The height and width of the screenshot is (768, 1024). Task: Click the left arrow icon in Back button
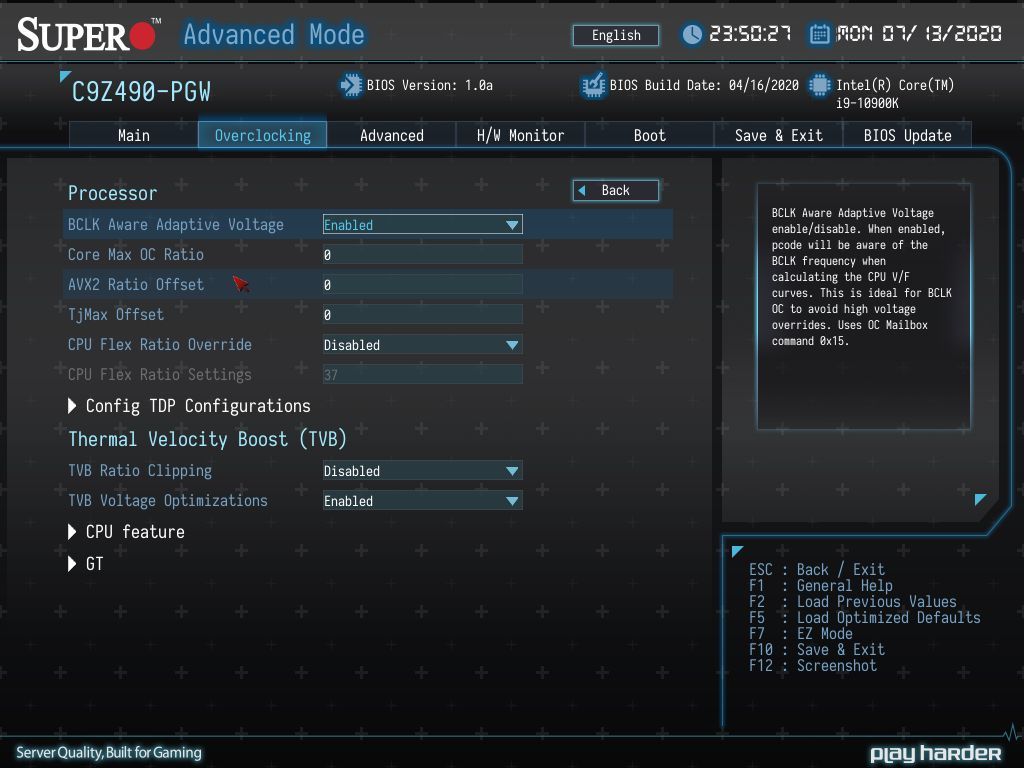582,191
